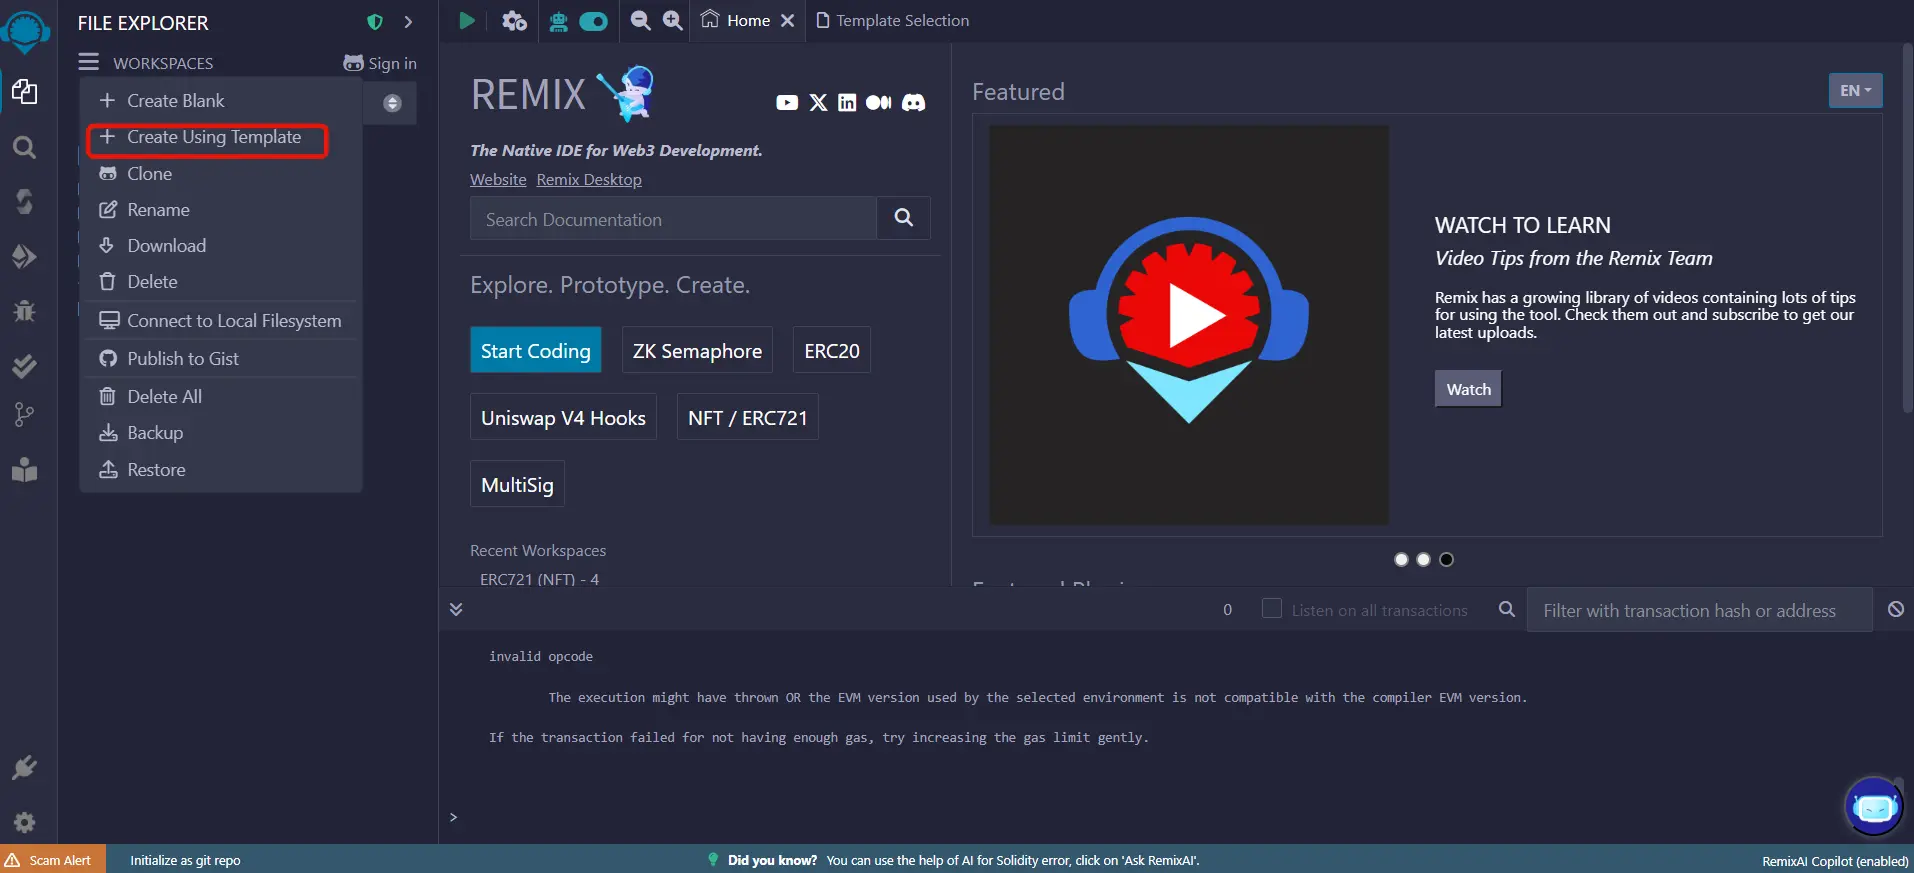Click the ZK Semaphore template button
The image size is (1914, 873).
(x=697, y=350)
